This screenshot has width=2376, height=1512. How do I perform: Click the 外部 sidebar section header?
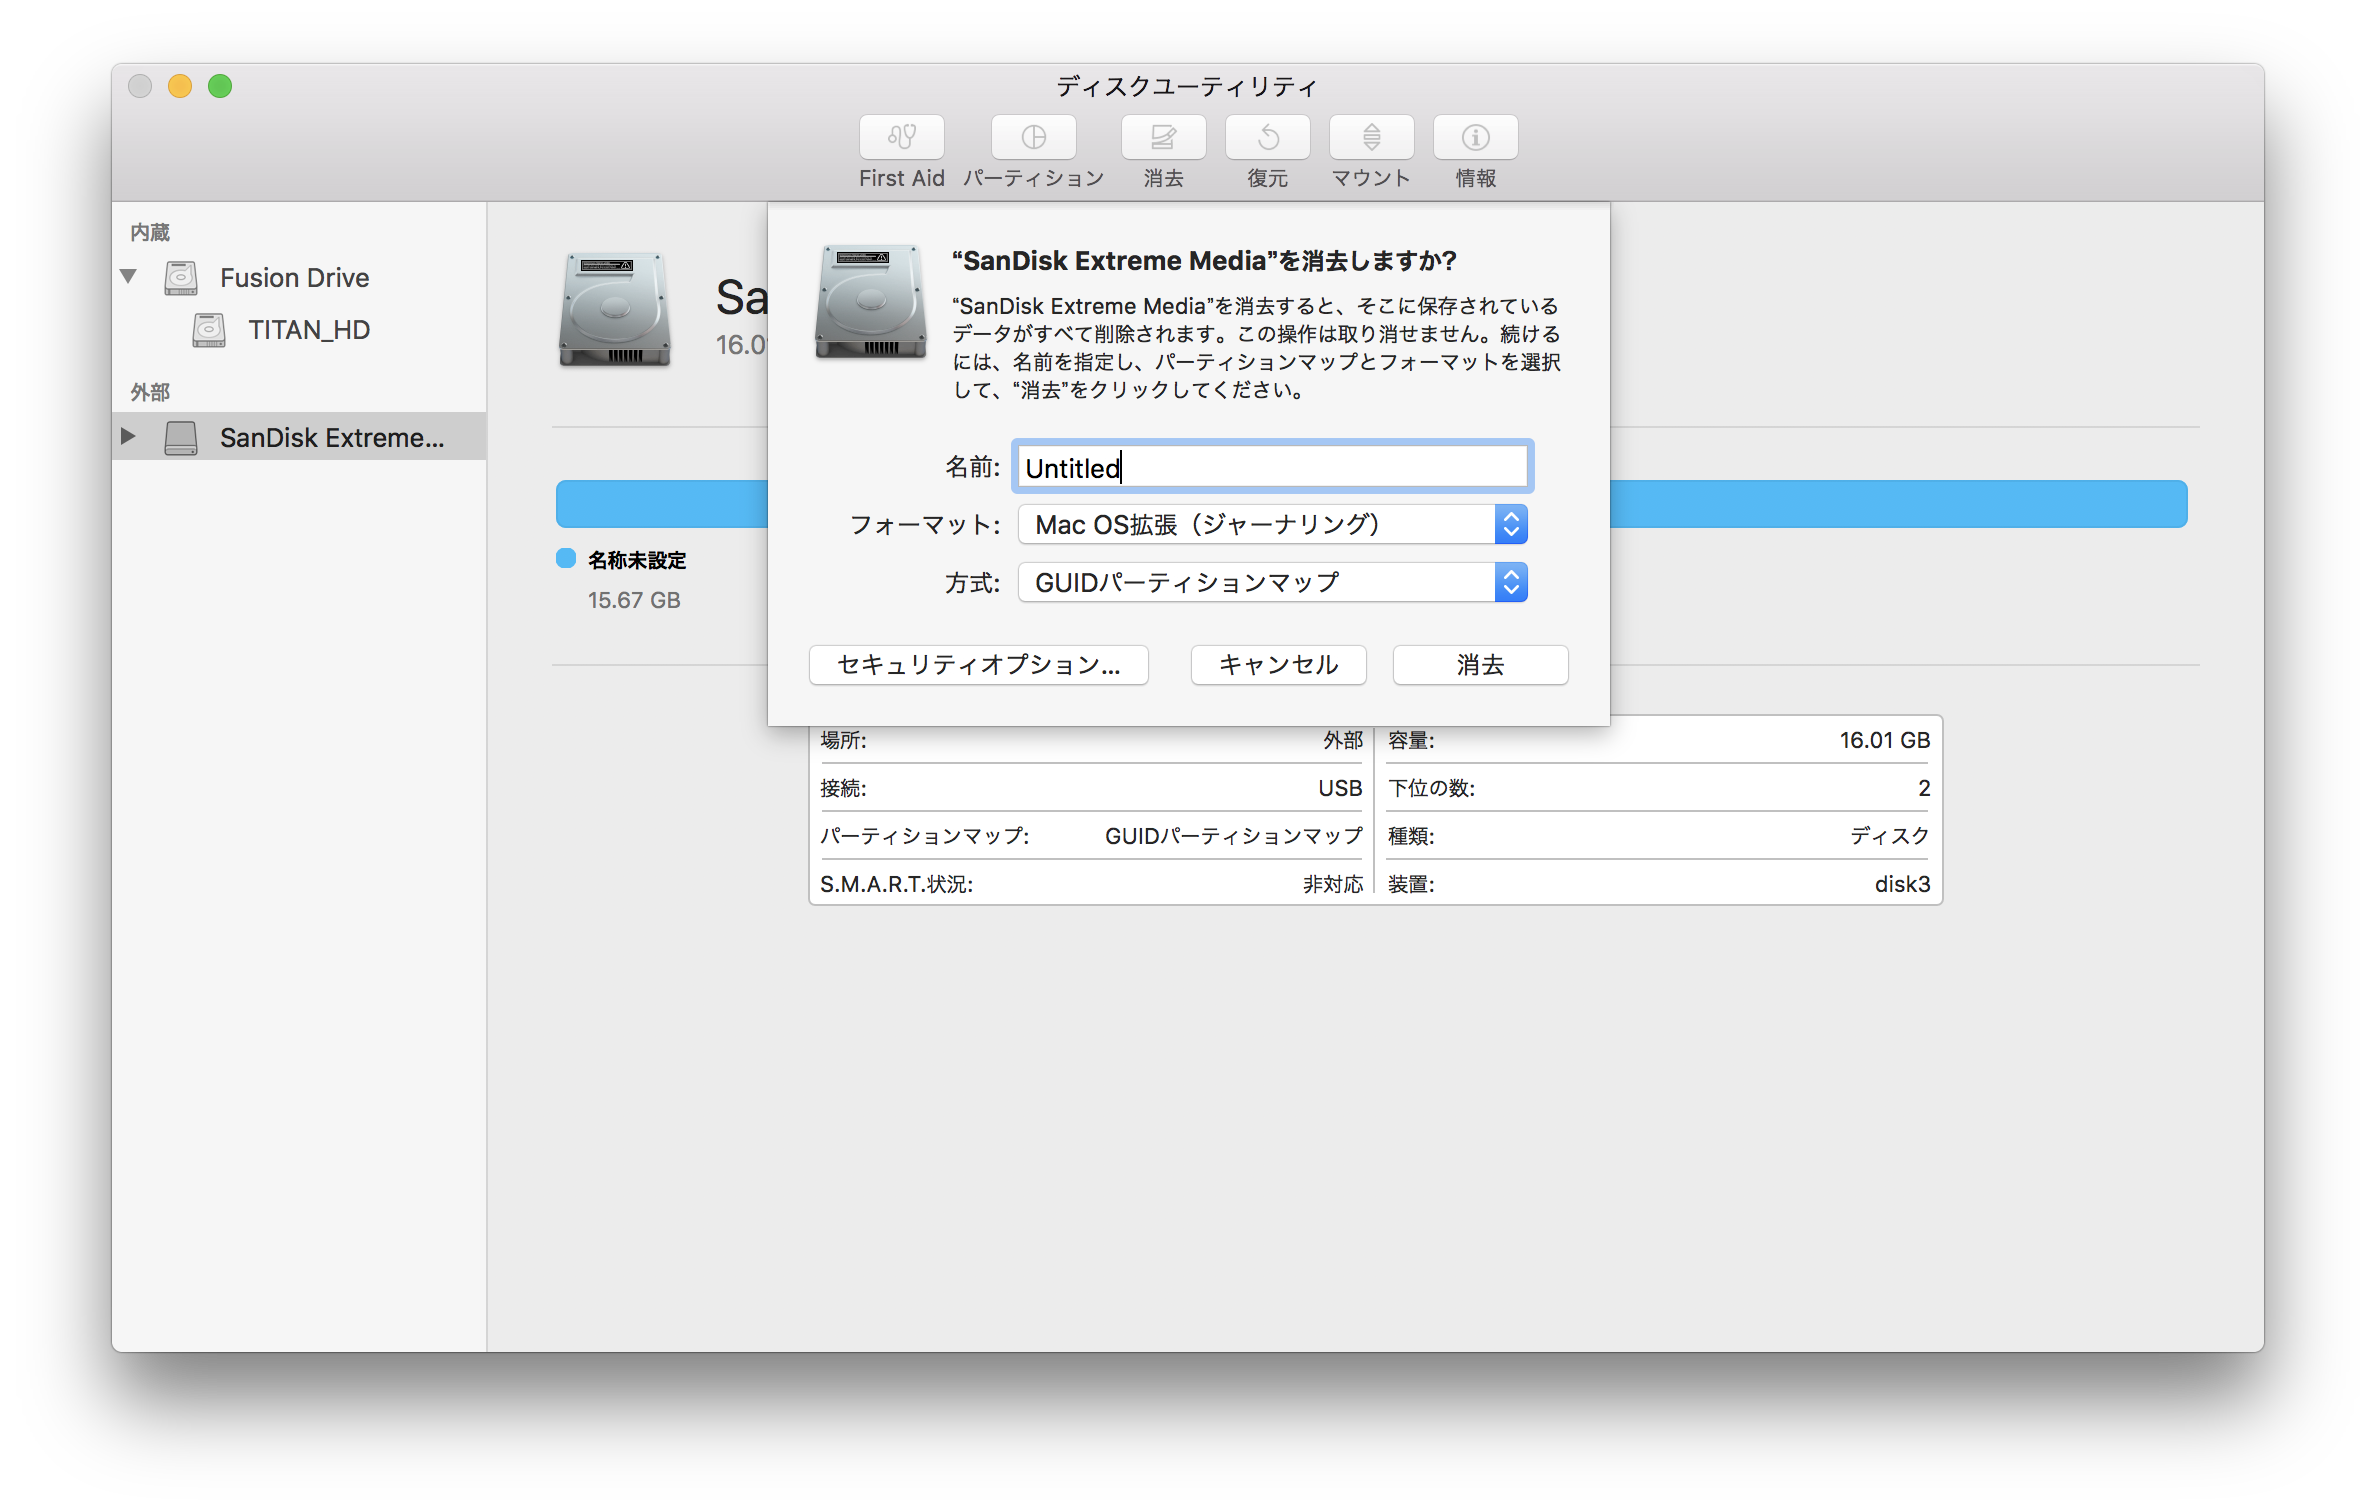[x=150, y=392]
